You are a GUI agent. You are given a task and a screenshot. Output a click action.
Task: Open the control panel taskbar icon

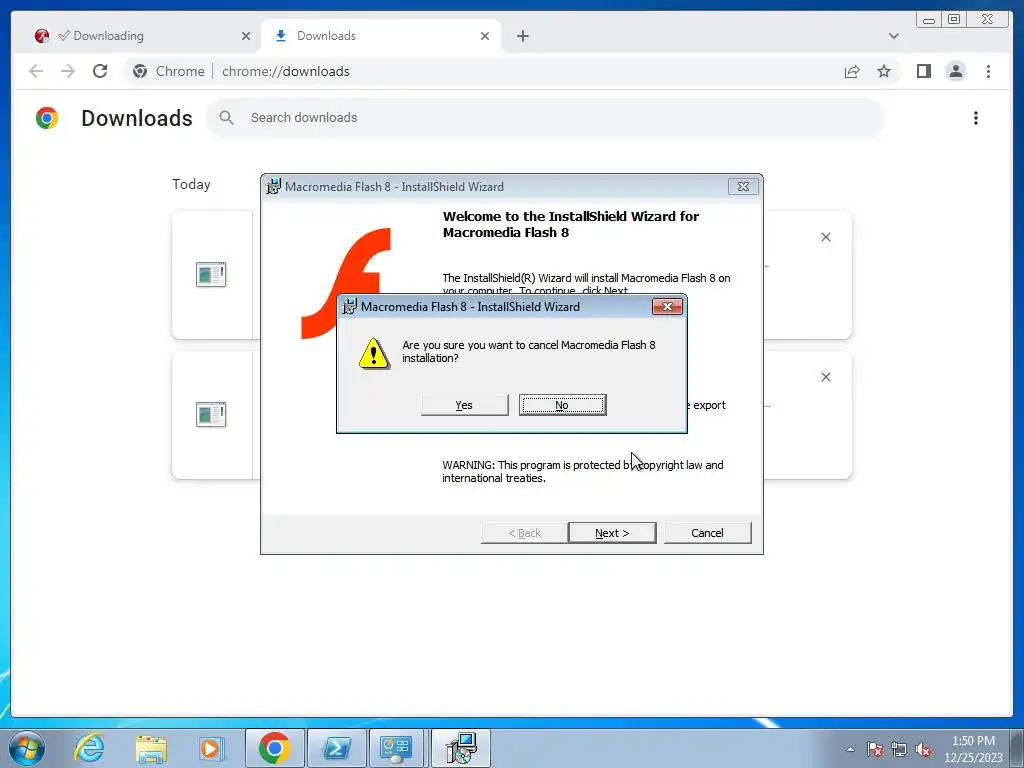[x=396, y=748]
